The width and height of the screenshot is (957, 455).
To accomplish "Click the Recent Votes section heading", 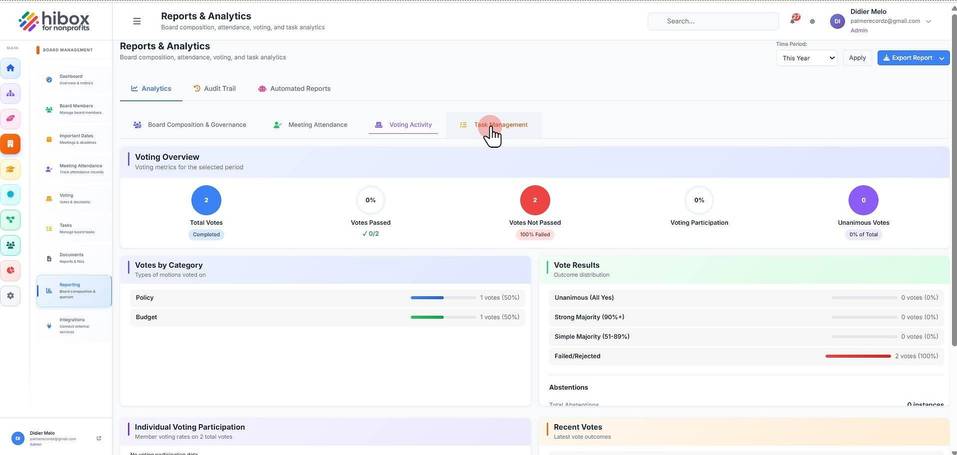I will [577, 428].
